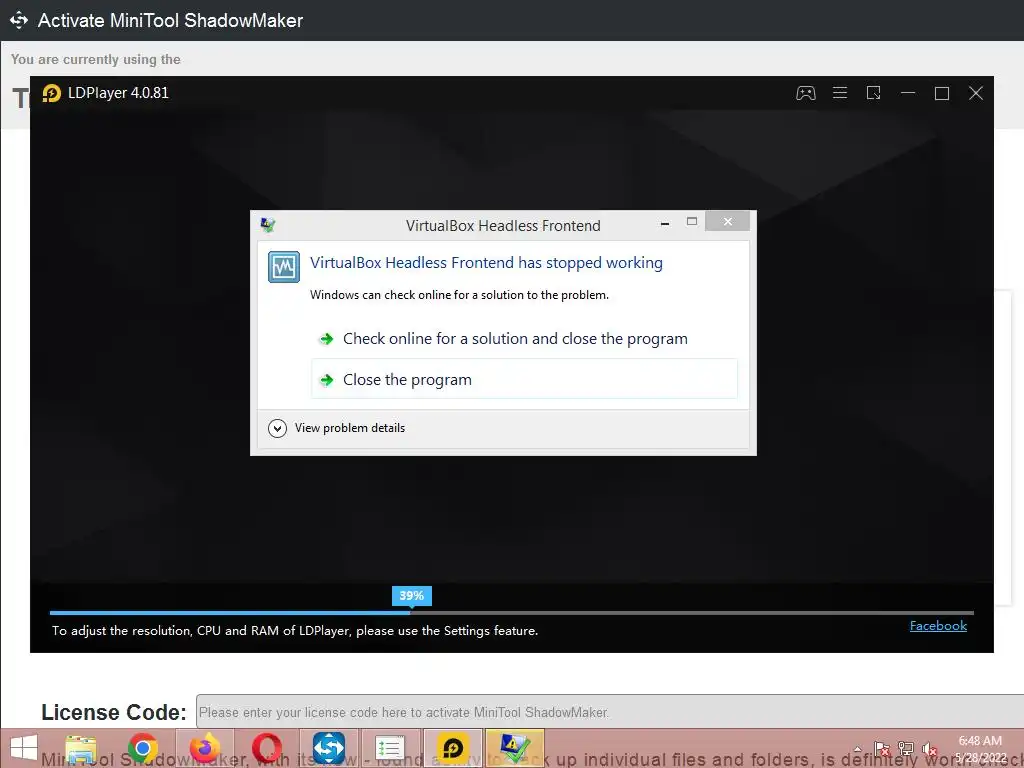Click the crash report monitor icon
Screen dimensions: 1024x768
pos(284,267)
